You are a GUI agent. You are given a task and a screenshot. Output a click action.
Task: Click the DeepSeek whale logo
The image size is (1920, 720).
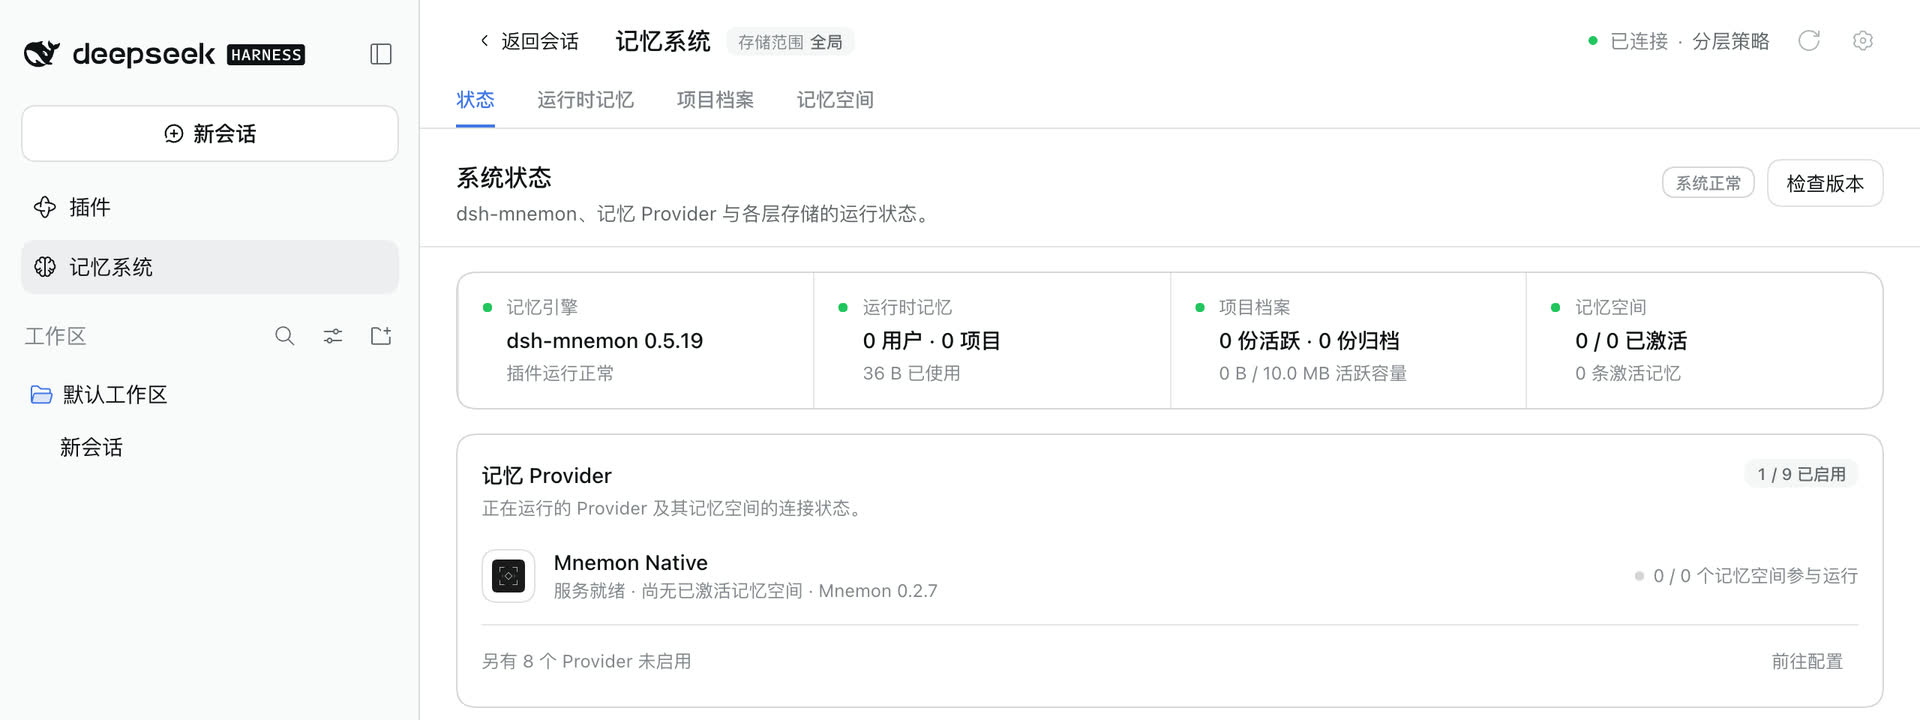point(42,54)
